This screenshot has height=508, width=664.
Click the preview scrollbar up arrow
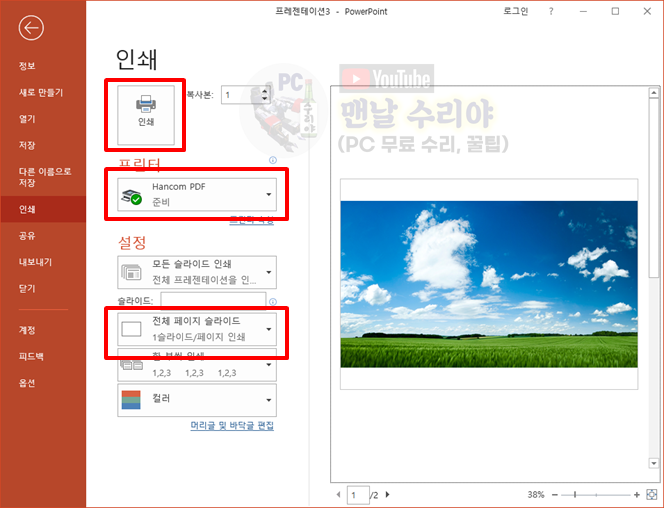[x=654, y=92]
